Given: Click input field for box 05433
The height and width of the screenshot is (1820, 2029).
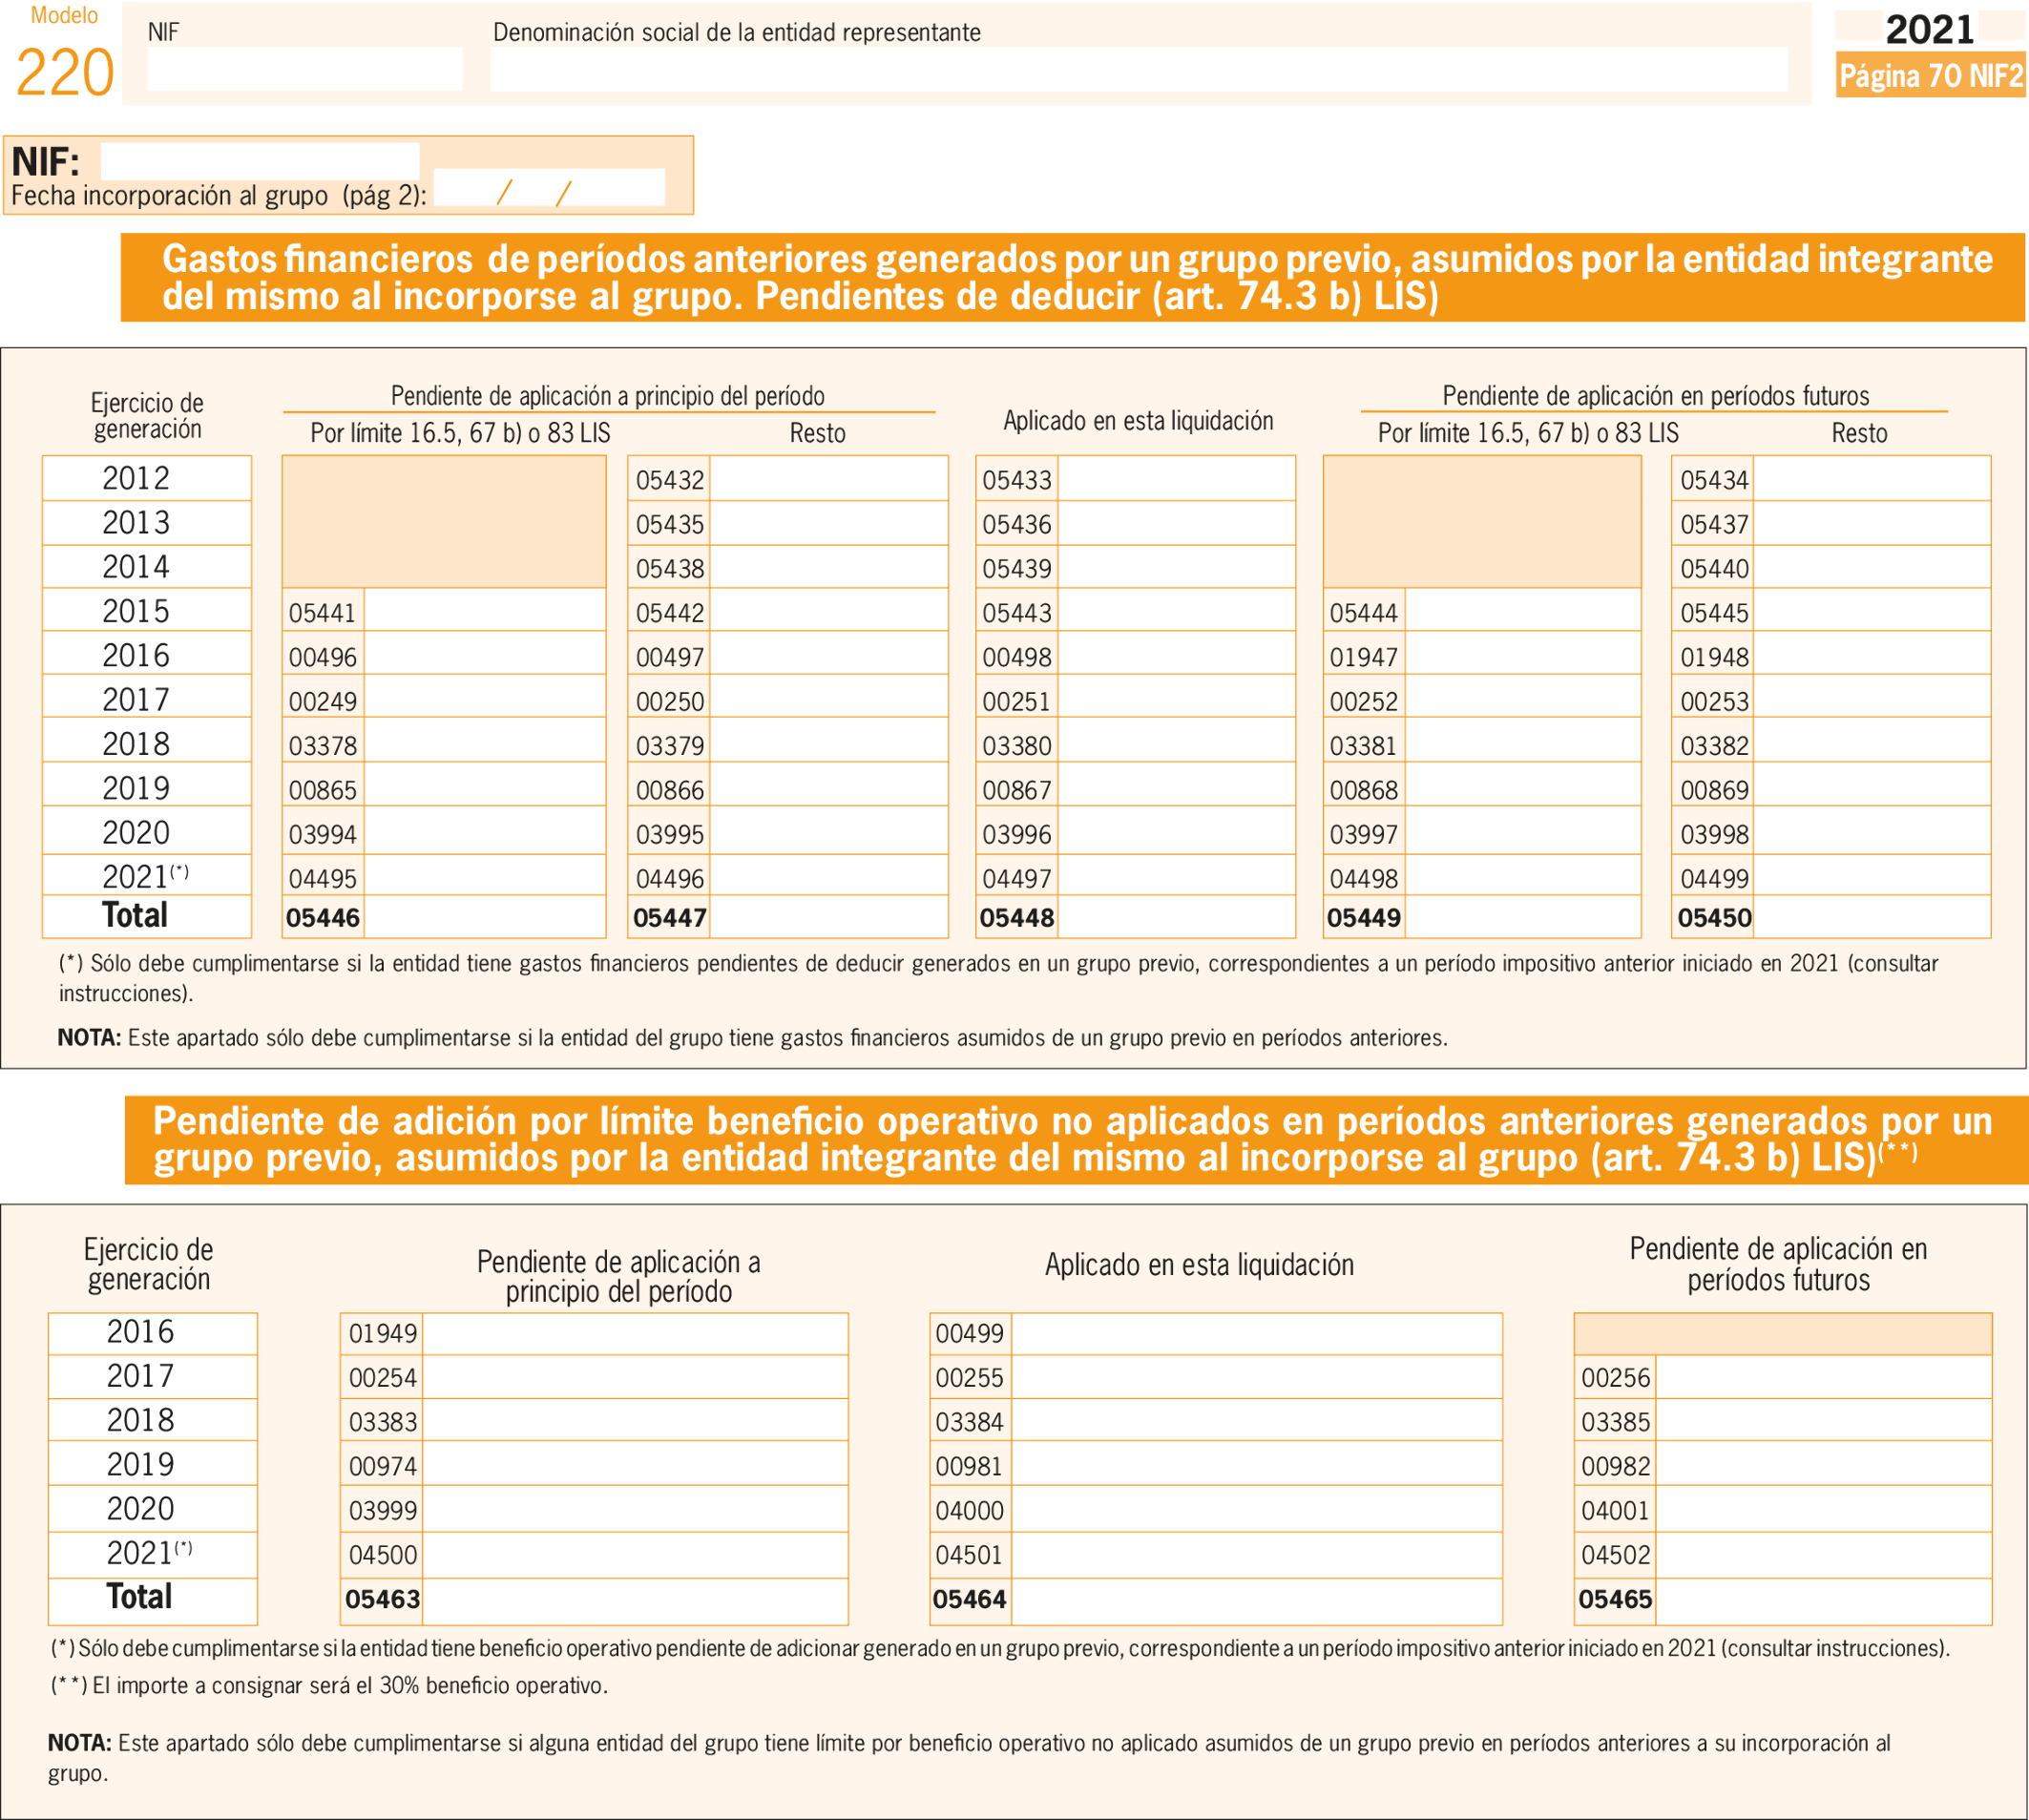Looking at the screenshot, I should point(1176,479).
